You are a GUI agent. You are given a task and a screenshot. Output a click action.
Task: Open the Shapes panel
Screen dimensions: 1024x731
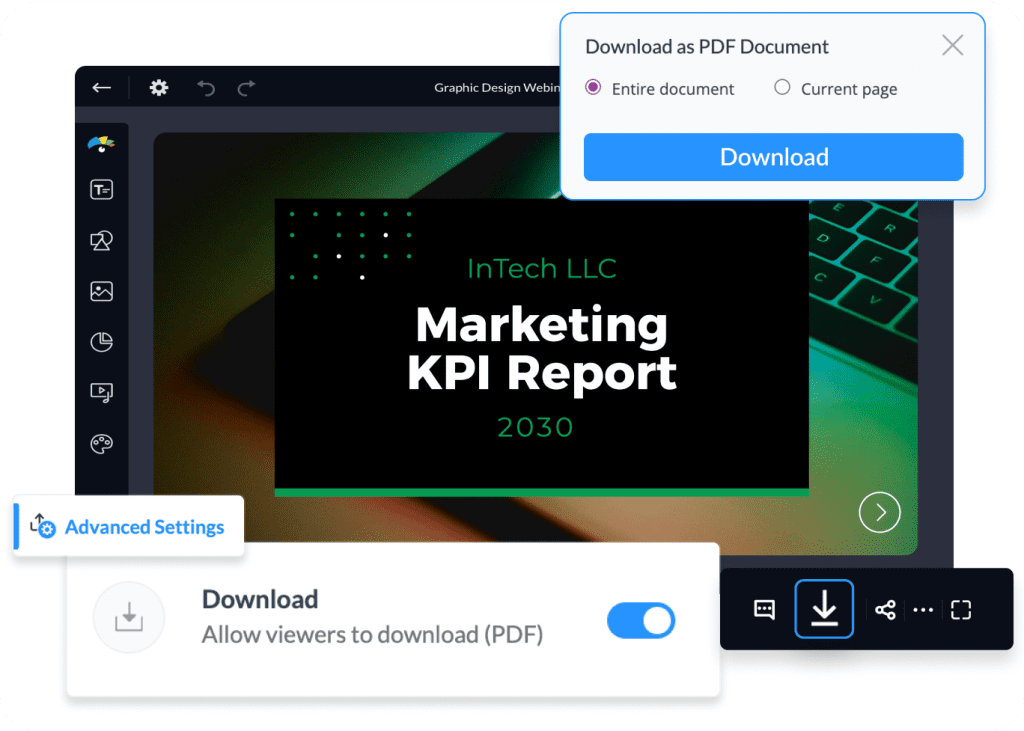click(101, 240)
